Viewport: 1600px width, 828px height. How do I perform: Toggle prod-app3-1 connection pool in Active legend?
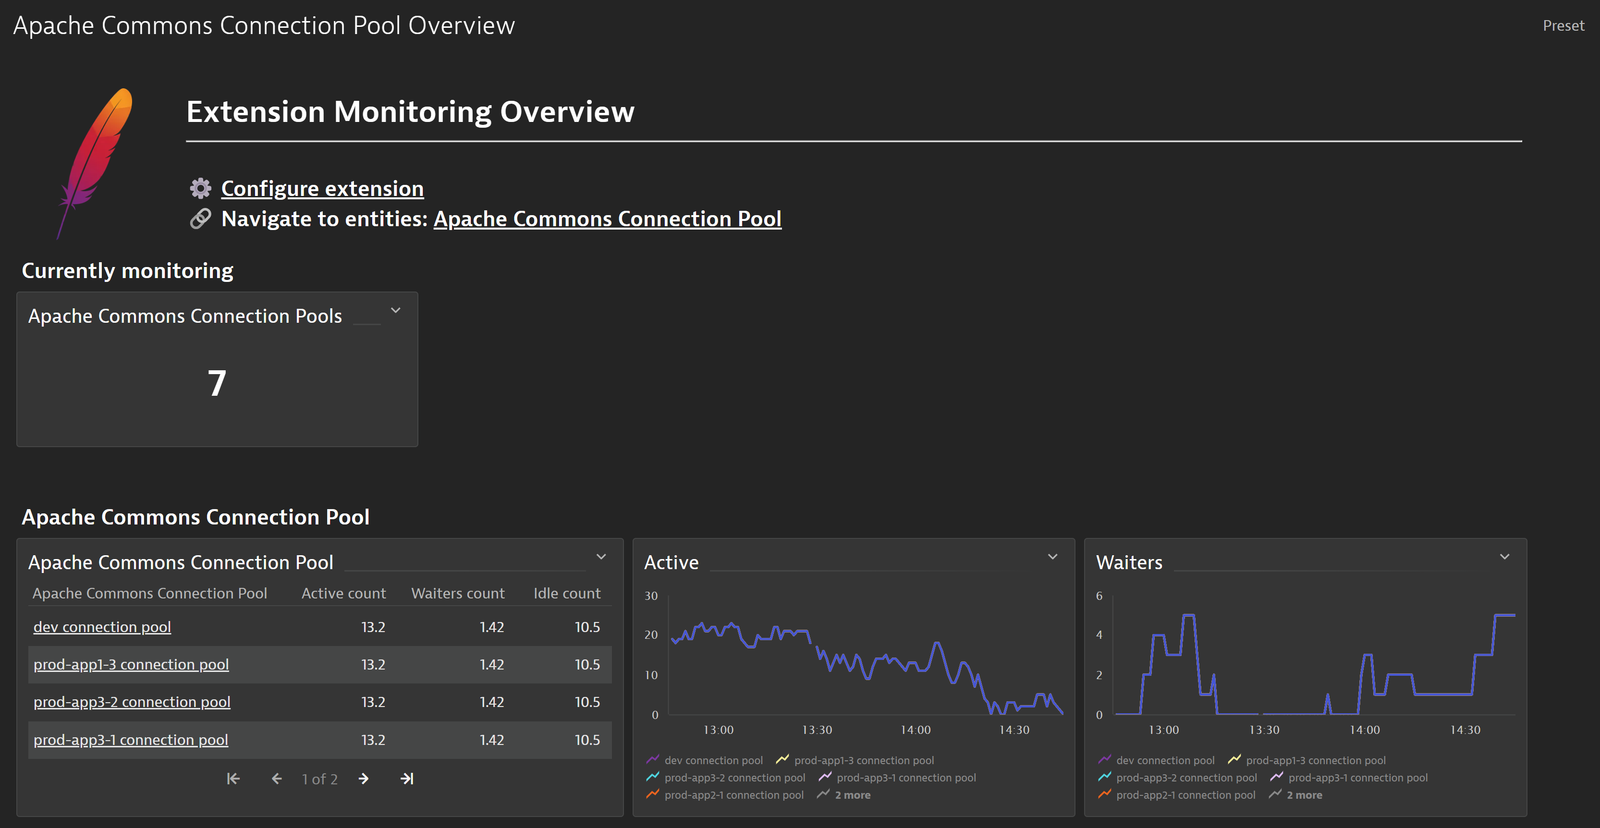897,777
